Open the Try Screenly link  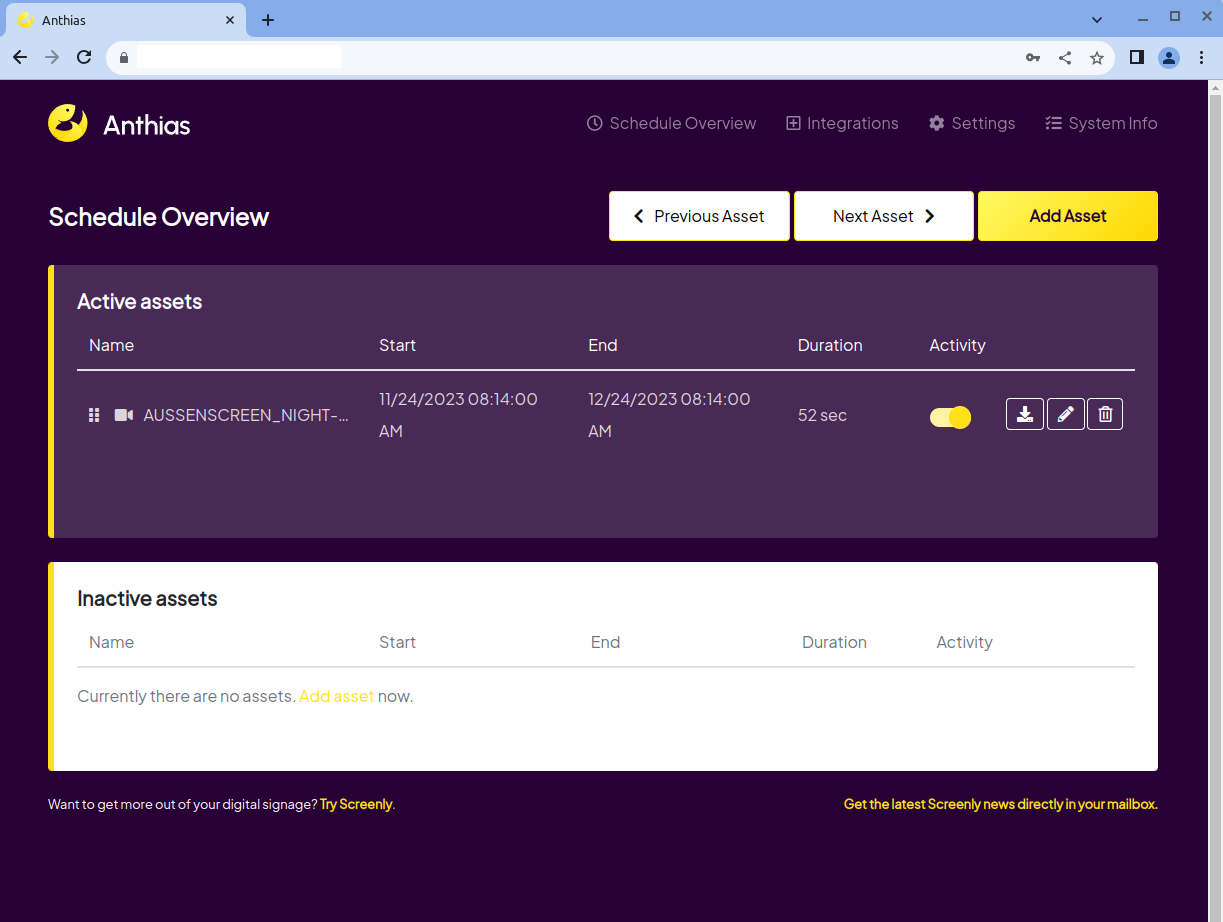[x=355, y=803]
